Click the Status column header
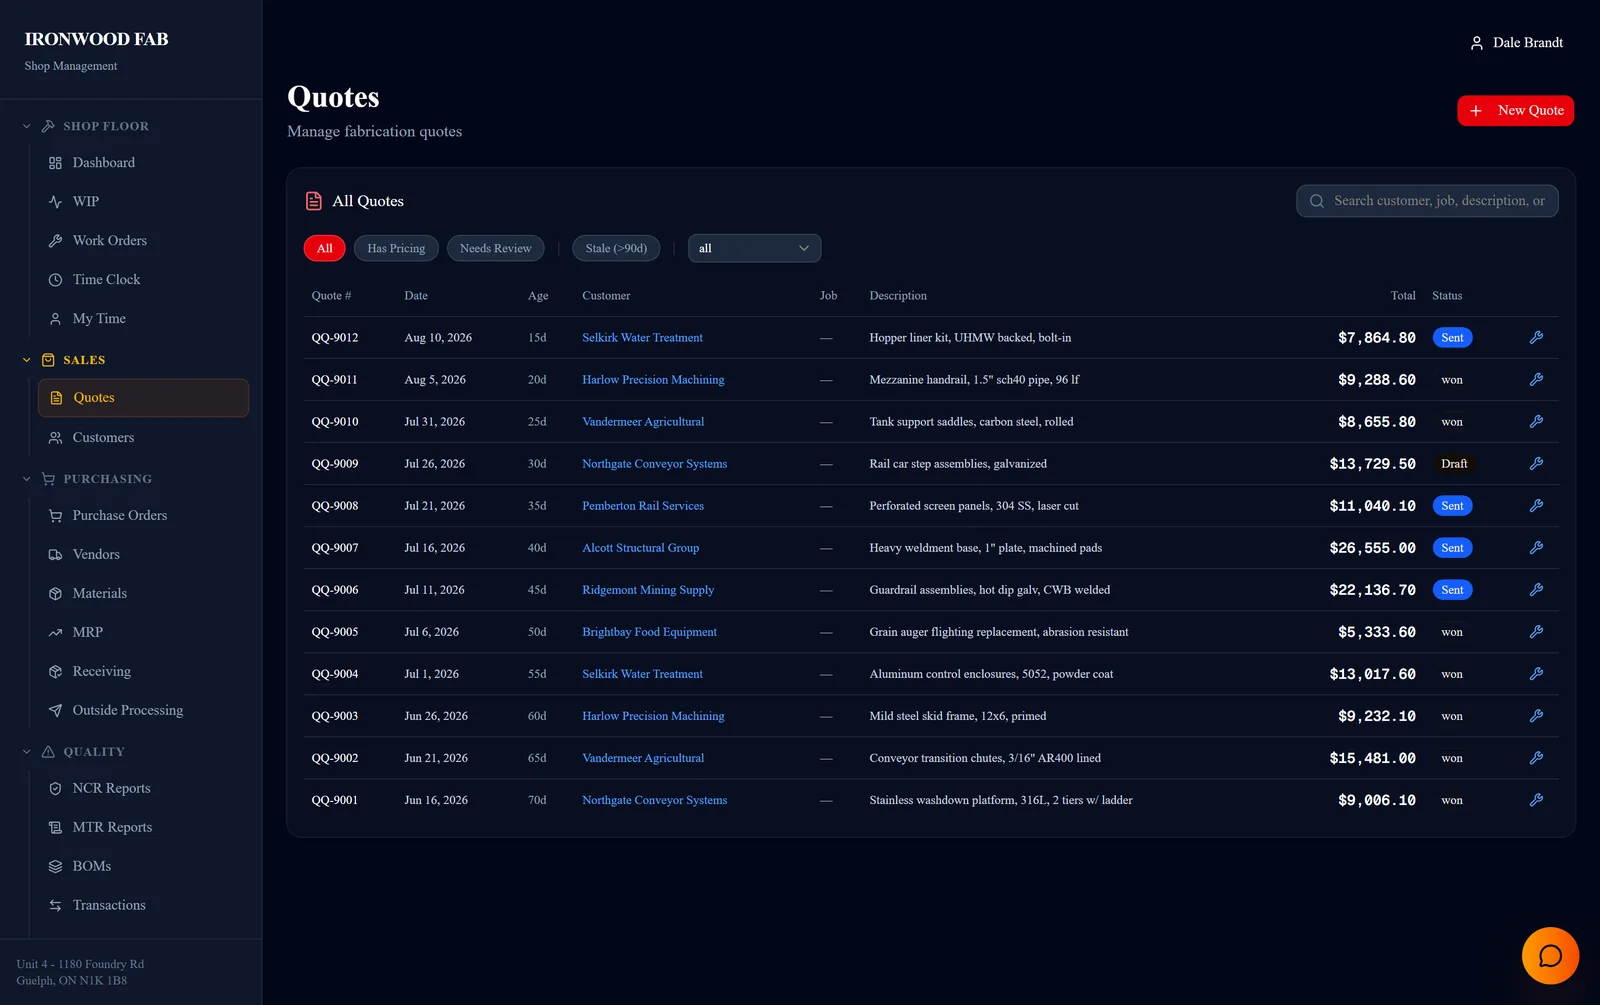The height and width of the screenshot is (1005, 1600). coord(1447,296)
